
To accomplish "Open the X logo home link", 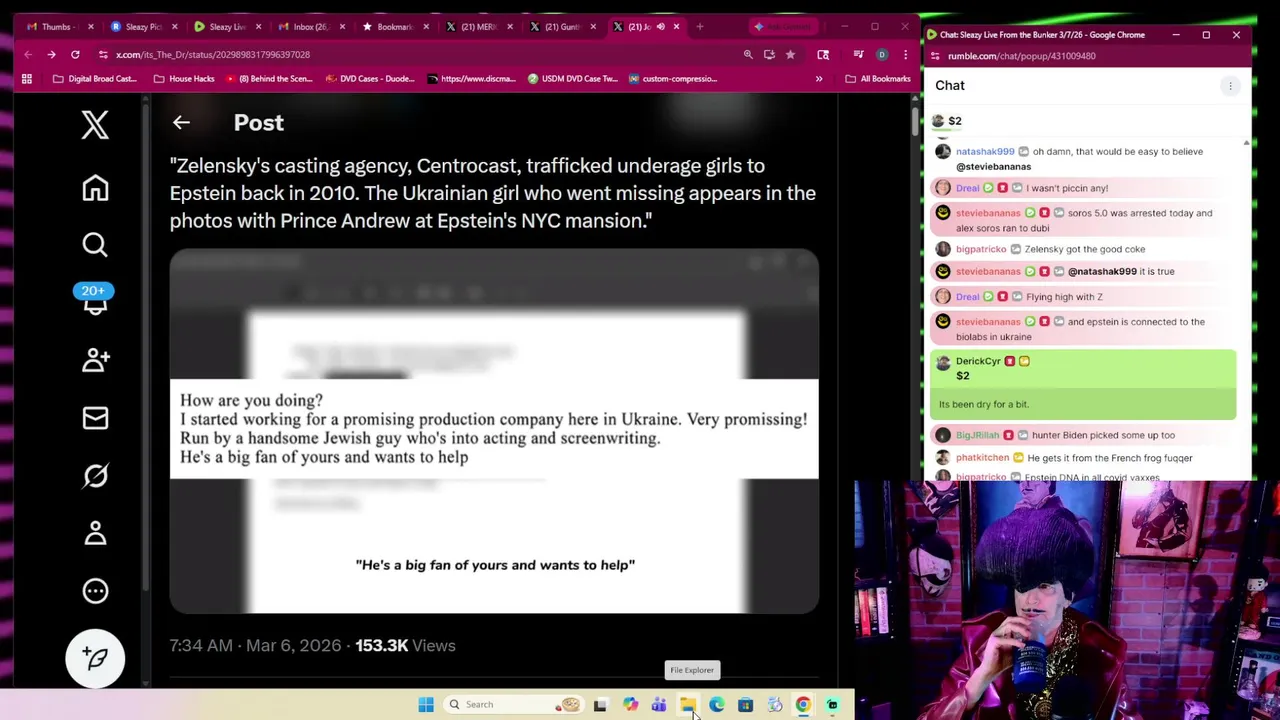I will (95, 125).
